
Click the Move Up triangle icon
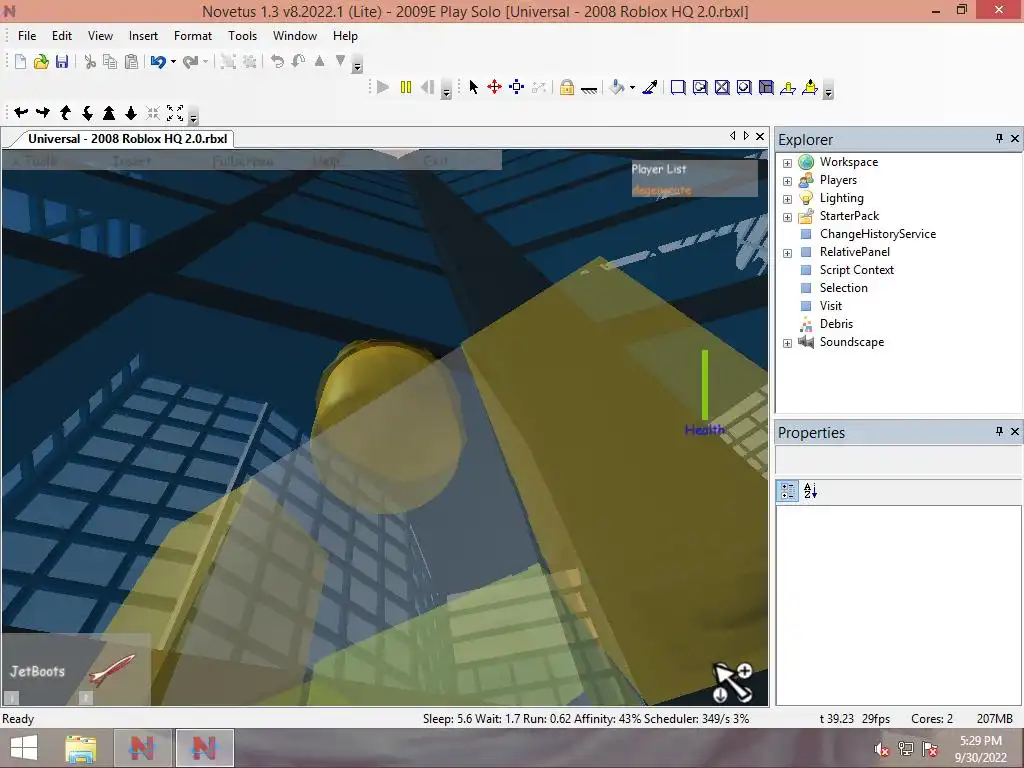pyautogui.click(x=319, y=61)
